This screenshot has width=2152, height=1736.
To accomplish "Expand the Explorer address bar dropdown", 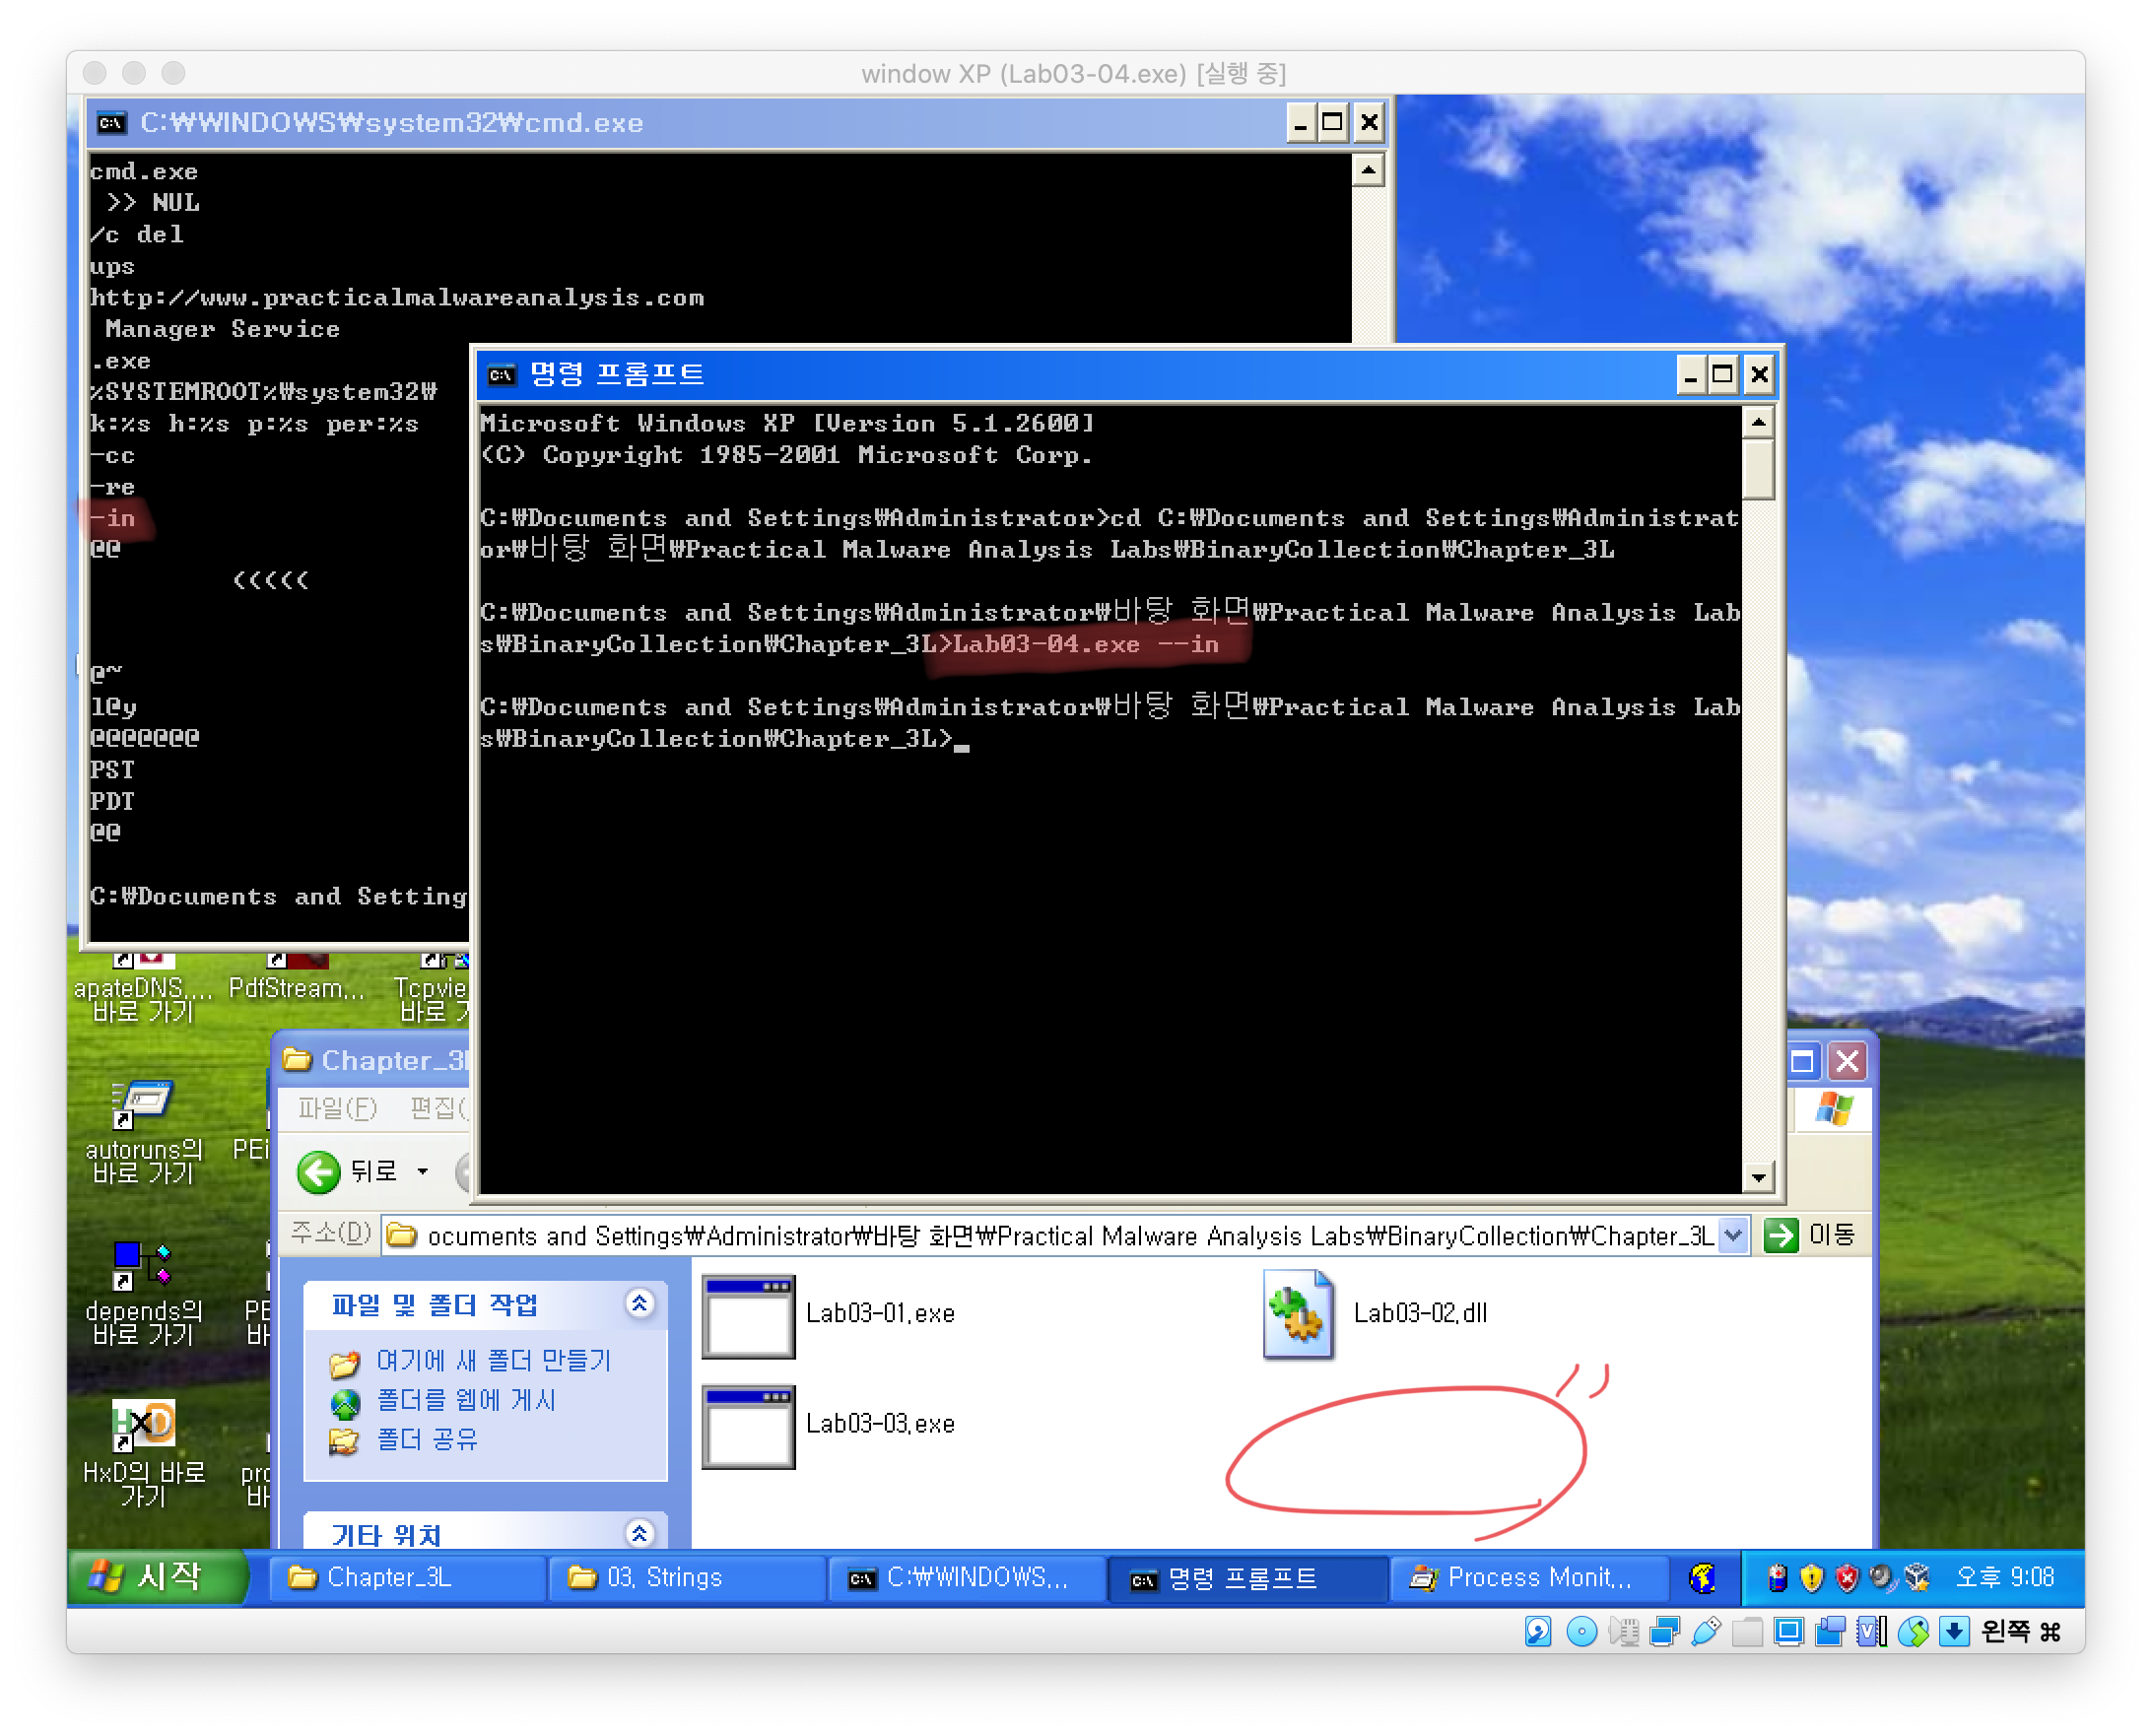I will [x=1733, y=1236].
